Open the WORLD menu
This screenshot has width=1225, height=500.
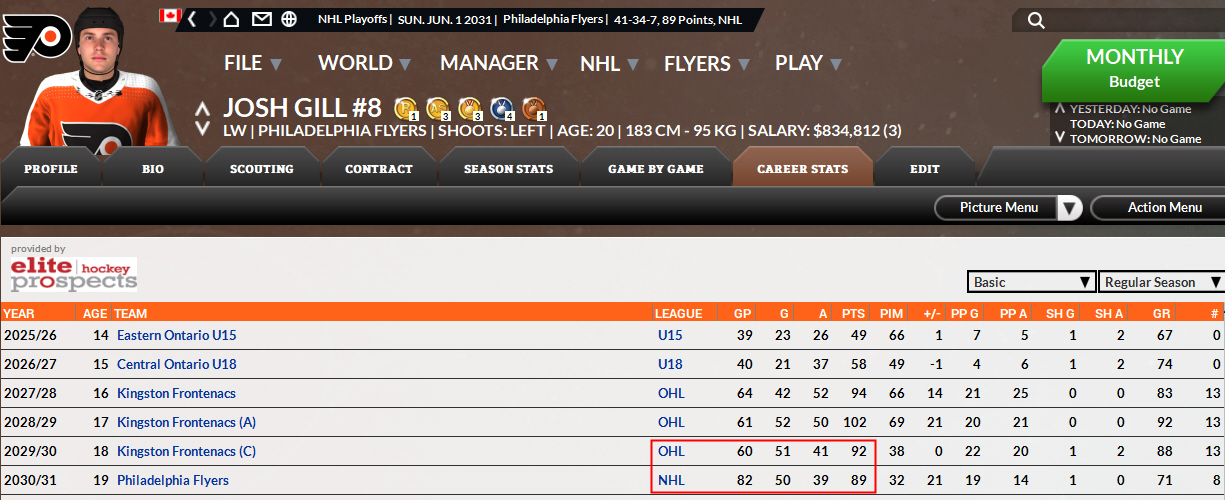click(x=365, y=63)
